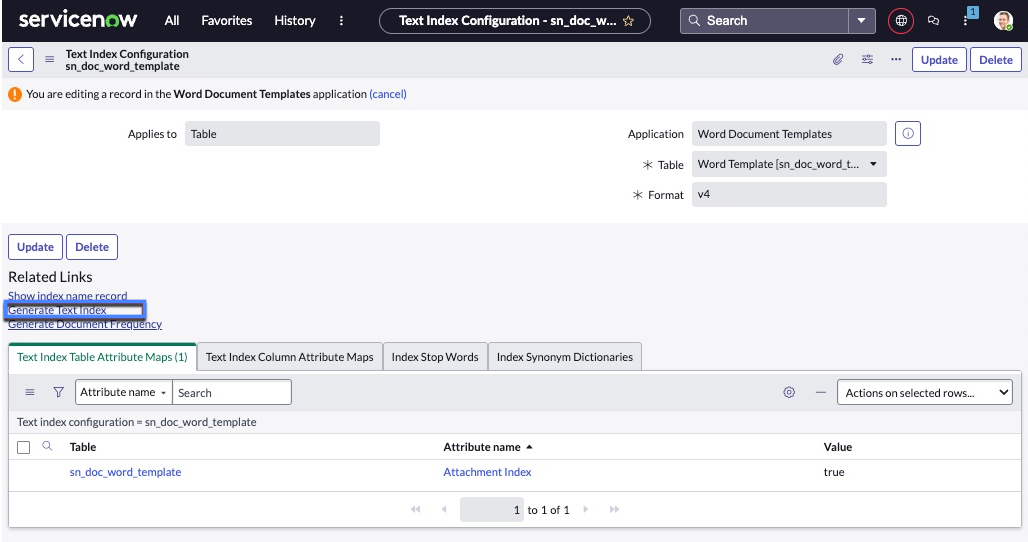Image resolution: width=1028 pixels, height=542 pixels.
Task: Click the true value cell
Action: pos(834,472)
